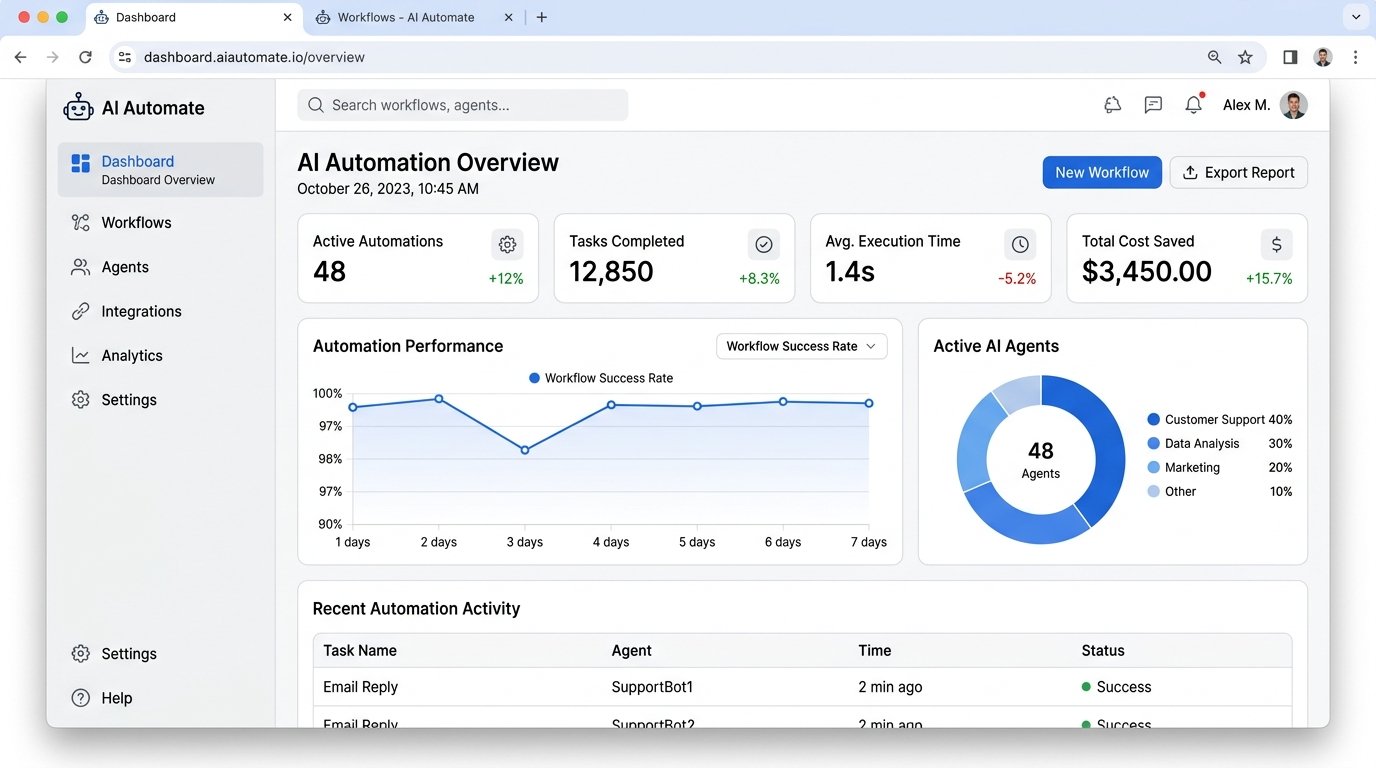Toggle the Workflow Success Rate chart legend
Image resolution: width=1376 pixels, height=768 pixels.
tap(601, 378)
